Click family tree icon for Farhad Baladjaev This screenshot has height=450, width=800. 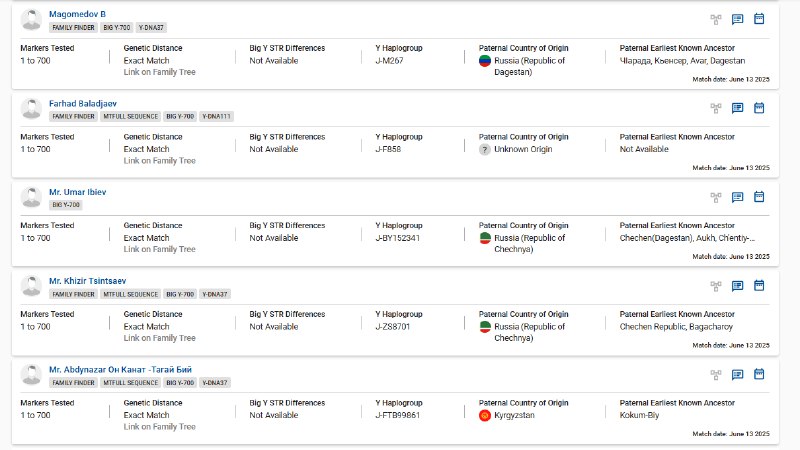(716, 108)
